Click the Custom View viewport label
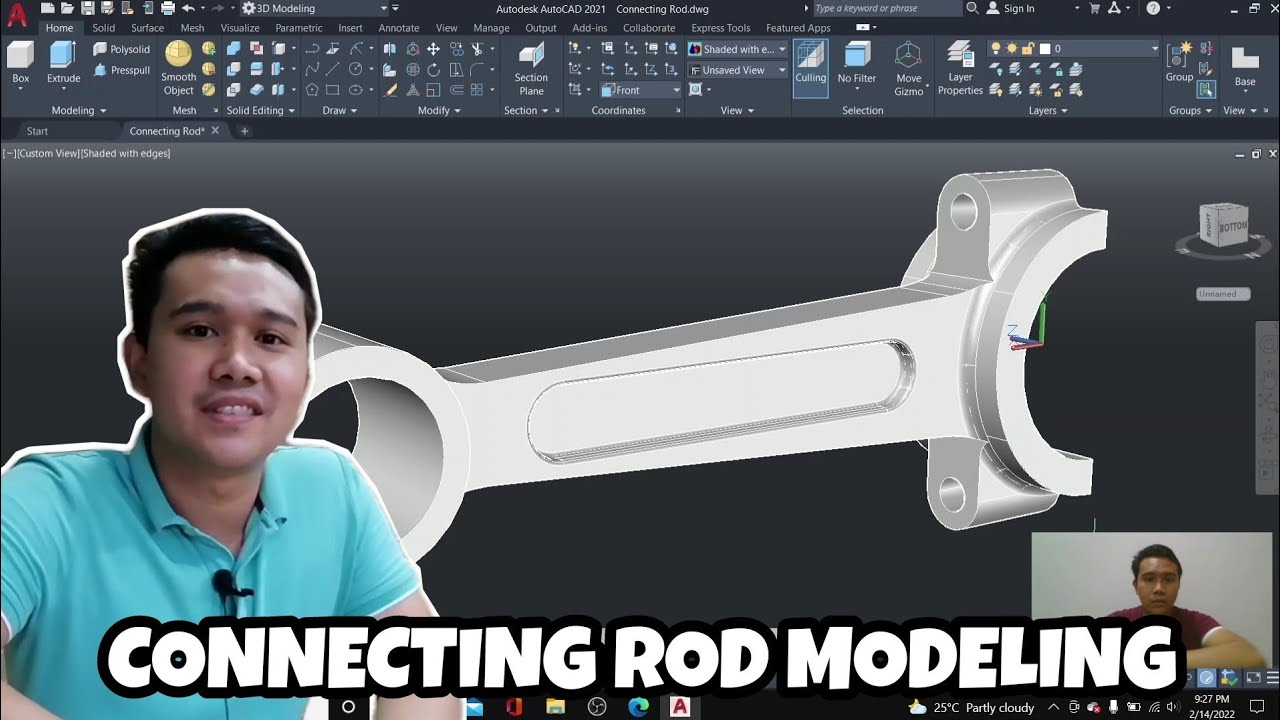This screenshot has height=720, width=1280. point(48,153)
